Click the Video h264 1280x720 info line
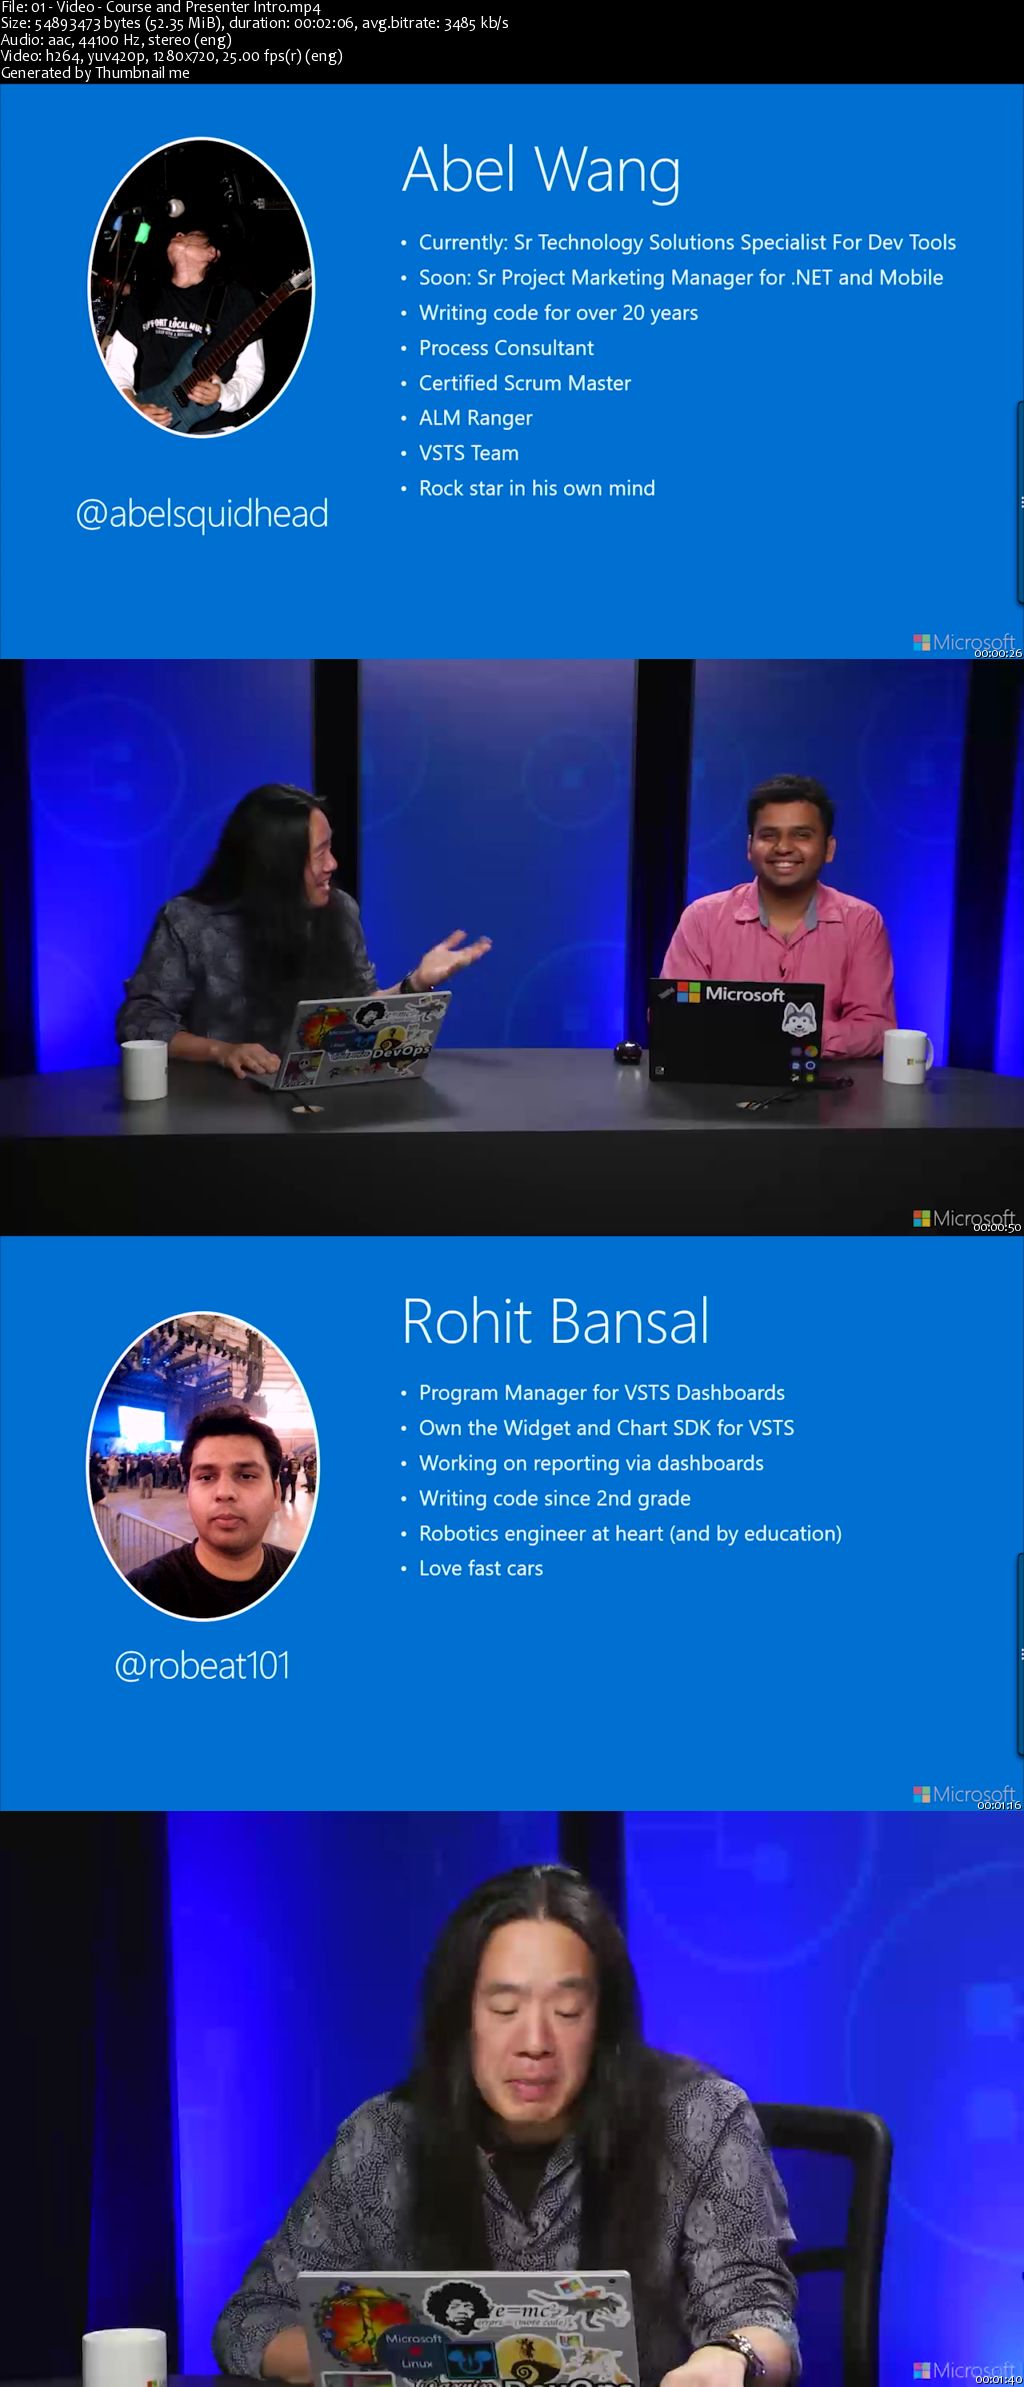The image size is (1024, 2387). point(172,56)
